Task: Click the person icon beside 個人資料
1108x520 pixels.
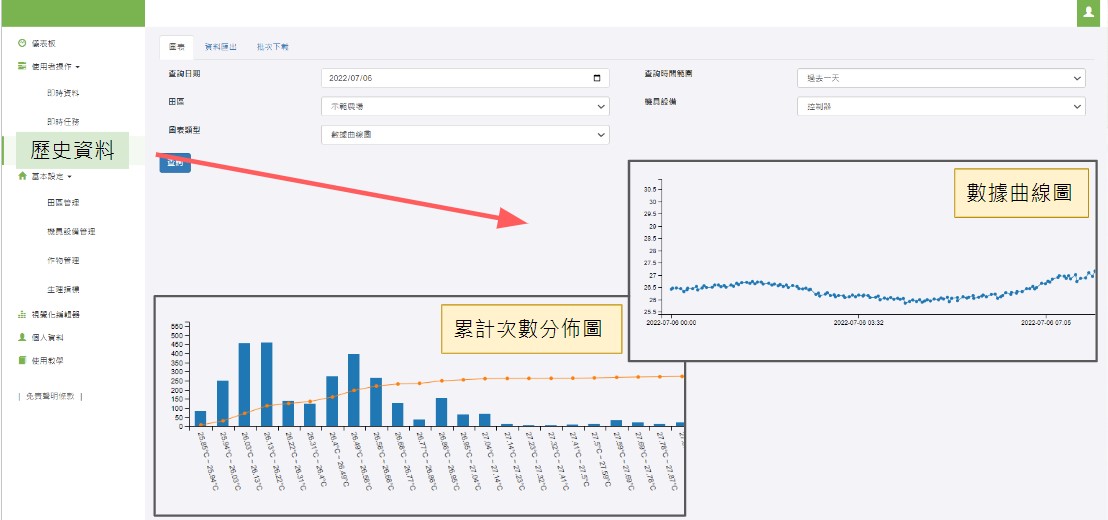Action: (22, 337)
